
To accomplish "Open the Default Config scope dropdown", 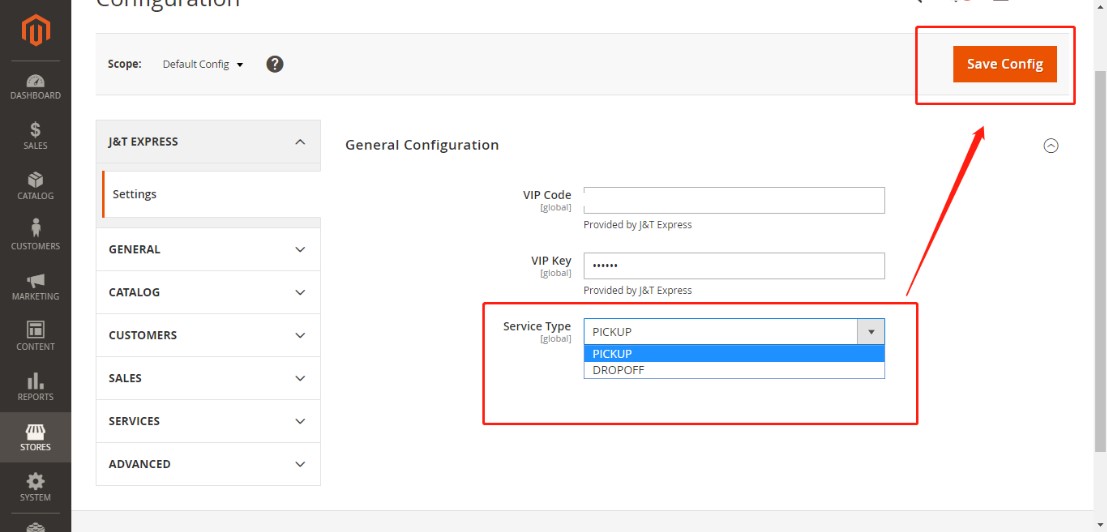I will tap(203, 64).
